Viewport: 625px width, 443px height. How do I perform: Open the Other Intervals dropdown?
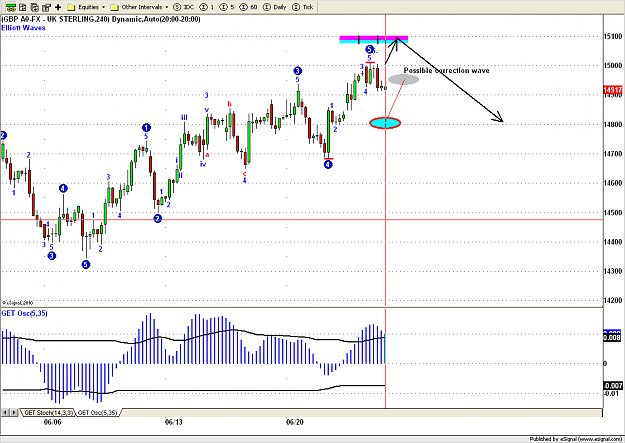(x=140, y=7)
